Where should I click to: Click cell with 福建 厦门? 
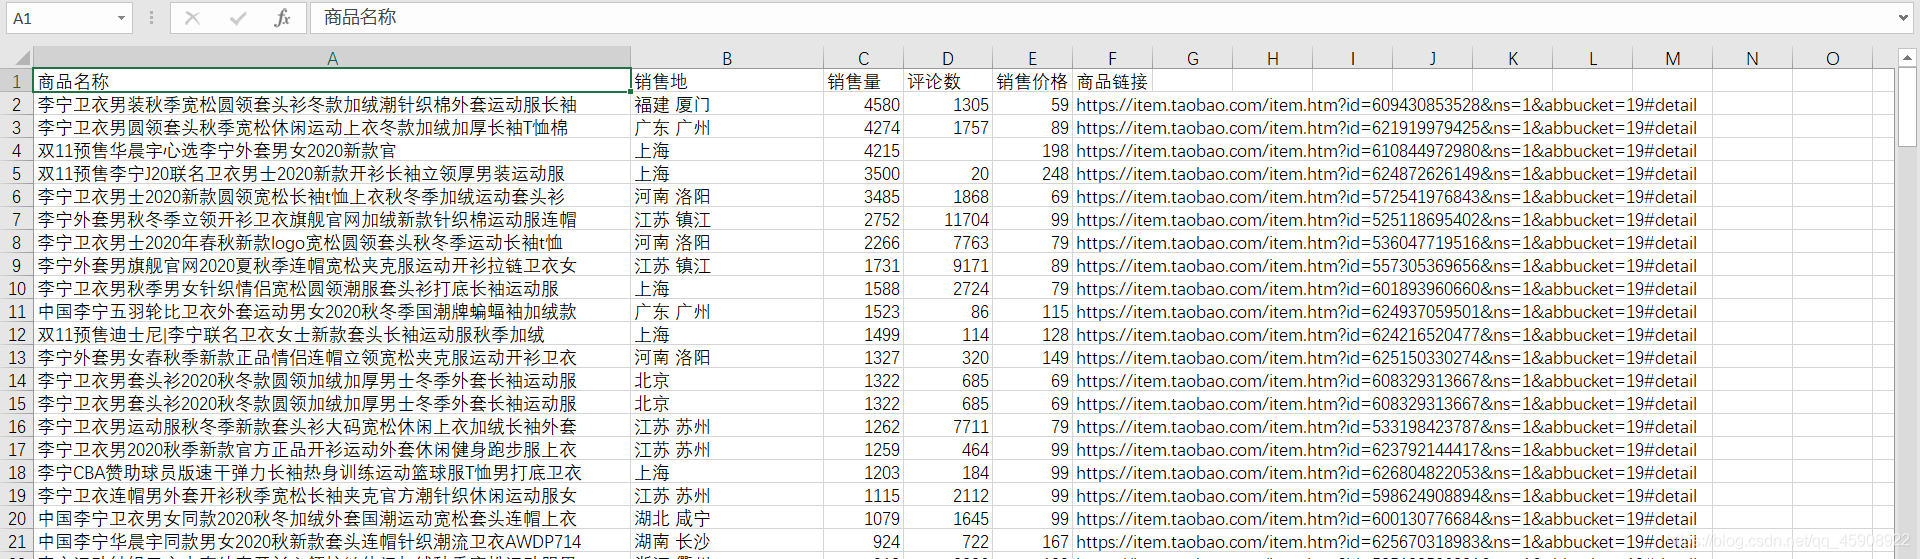click(727, 104)
